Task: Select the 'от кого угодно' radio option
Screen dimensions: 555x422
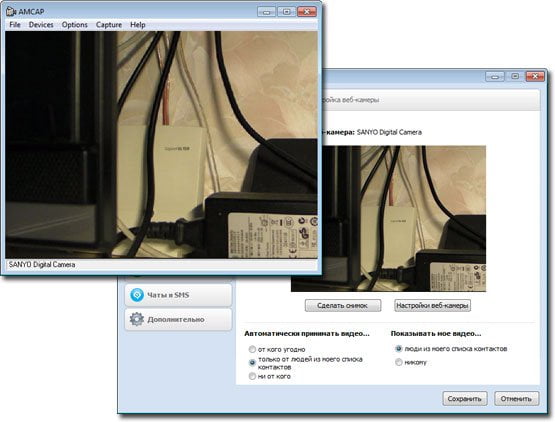Action: point(252,349)
